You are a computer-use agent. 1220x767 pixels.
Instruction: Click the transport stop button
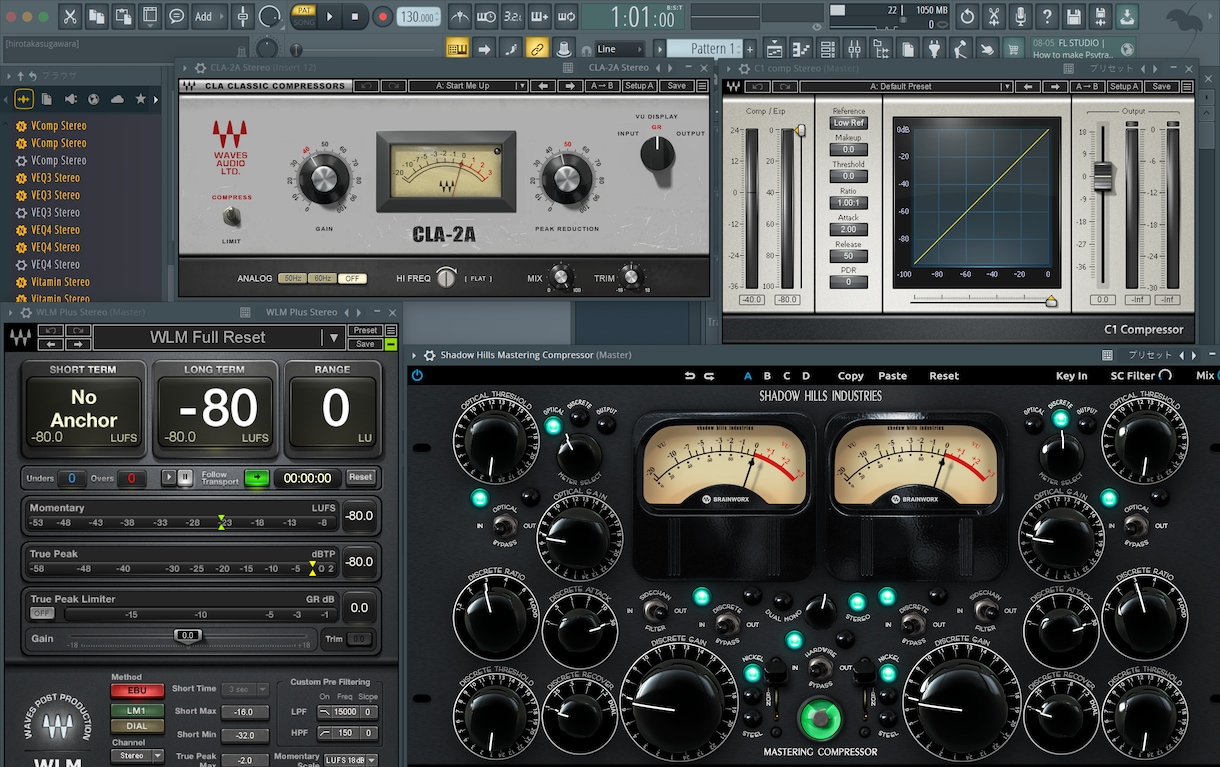(x=355, y=16)
